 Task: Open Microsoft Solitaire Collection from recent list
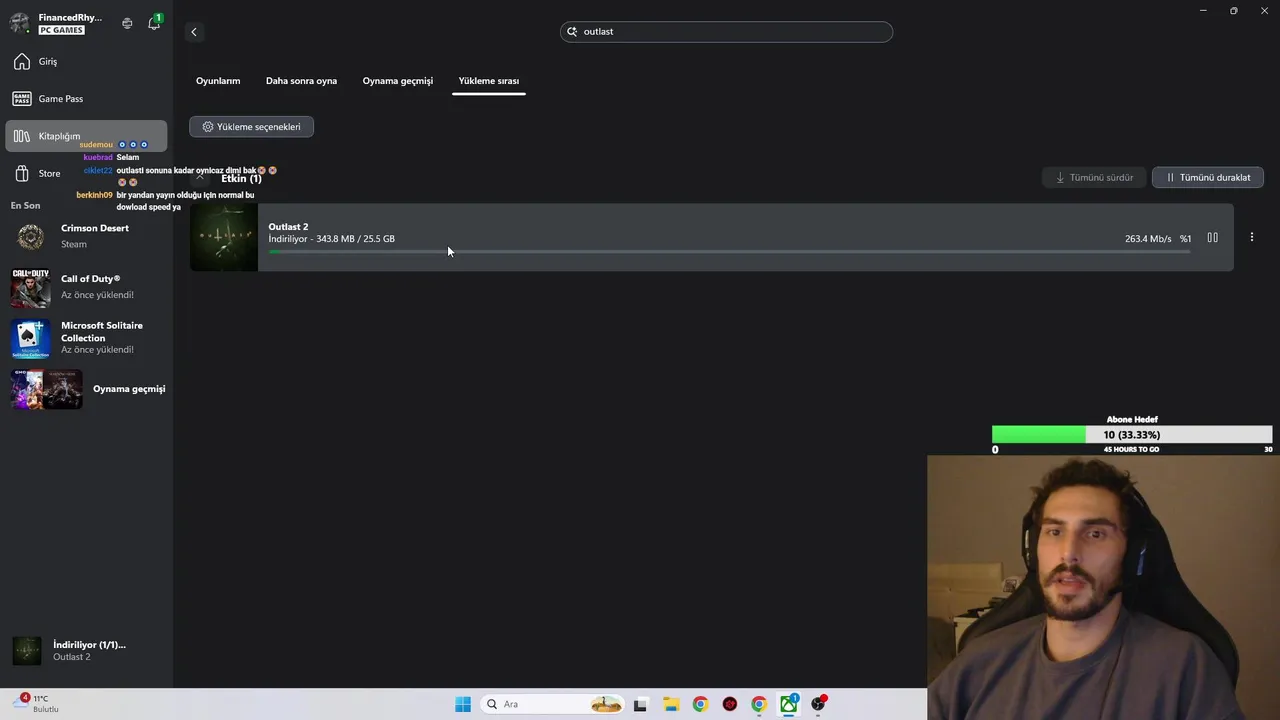coord(86,338)
